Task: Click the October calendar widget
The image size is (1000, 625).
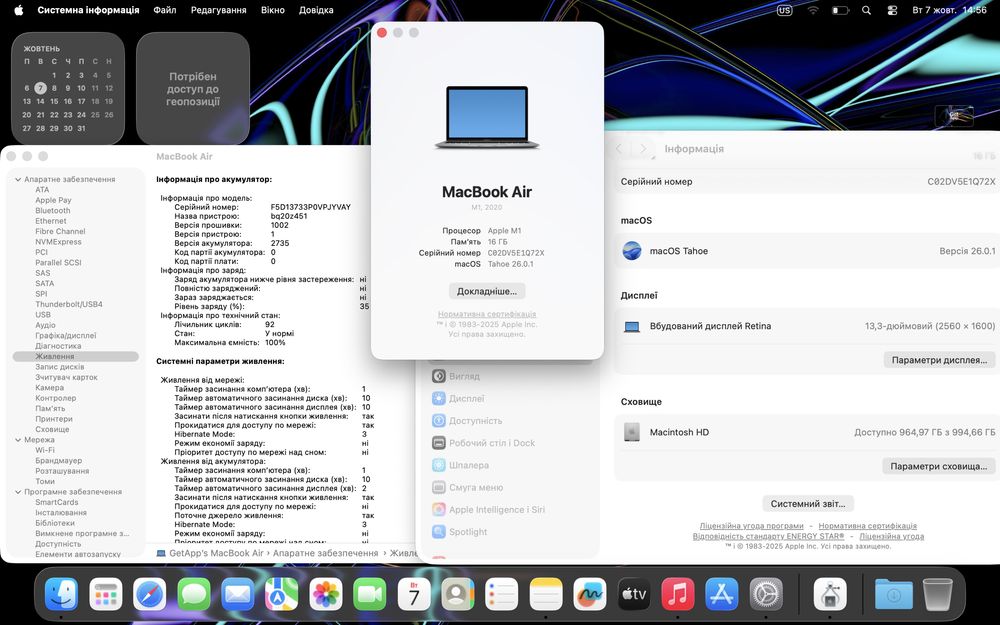Action: tap(68, 89)
